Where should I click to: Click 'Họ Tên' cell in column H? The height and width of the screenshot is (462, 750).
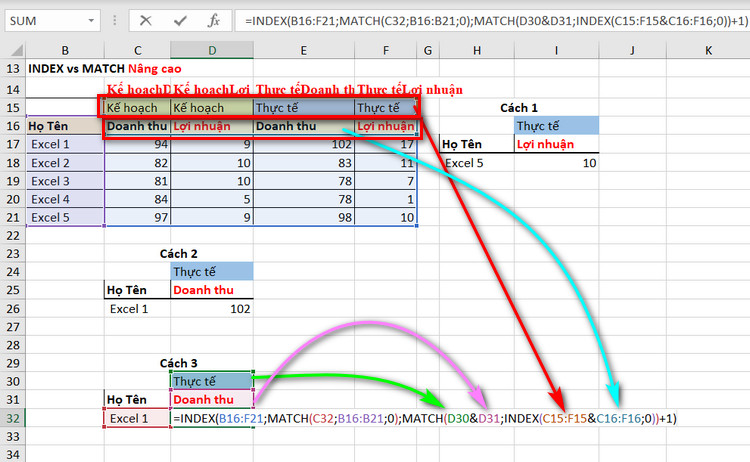(x=477, y=144)
